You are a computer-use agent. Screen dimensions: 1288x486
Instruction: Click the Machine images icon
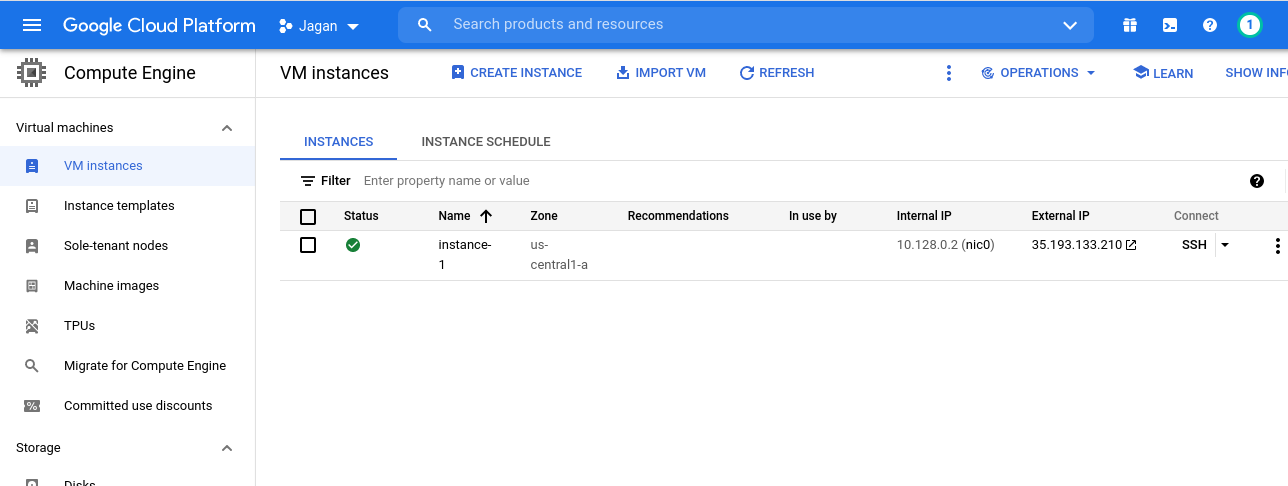[32, 286]
